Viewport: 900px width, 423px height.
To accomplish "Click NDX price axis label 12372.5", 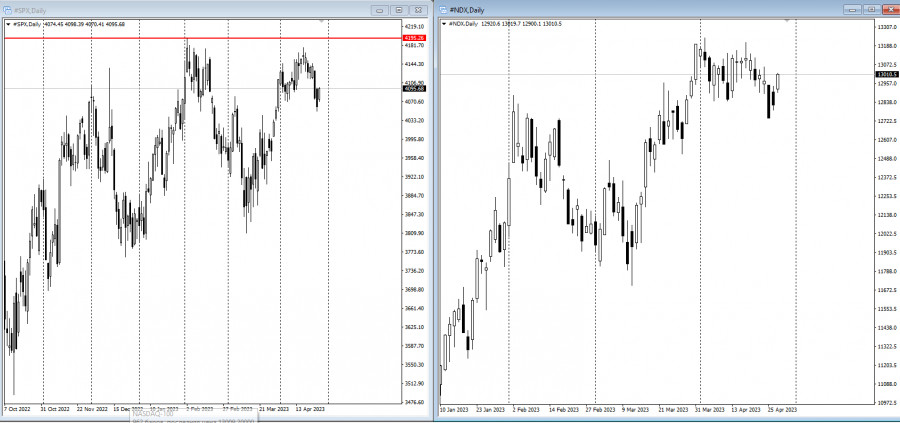I will 887,178.
